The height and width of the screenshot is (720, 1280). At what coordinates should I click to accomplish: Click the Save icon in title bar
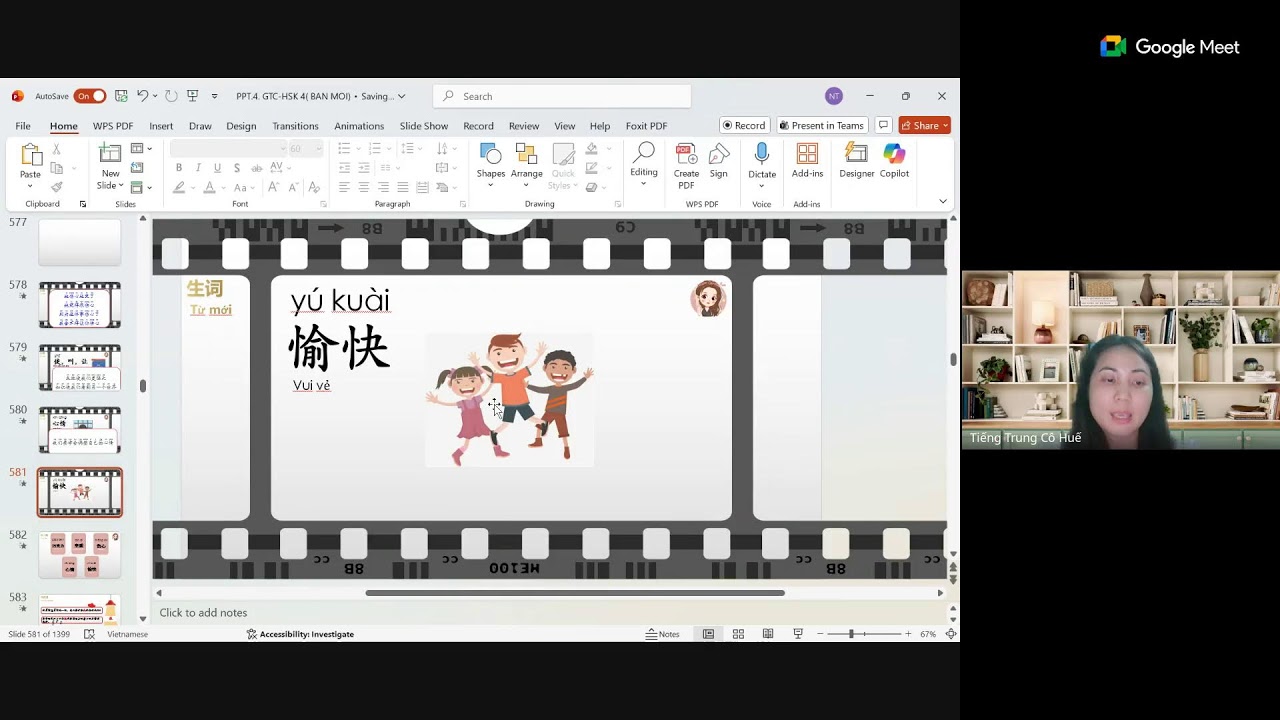pyautogui.click(x=121, y=96)
